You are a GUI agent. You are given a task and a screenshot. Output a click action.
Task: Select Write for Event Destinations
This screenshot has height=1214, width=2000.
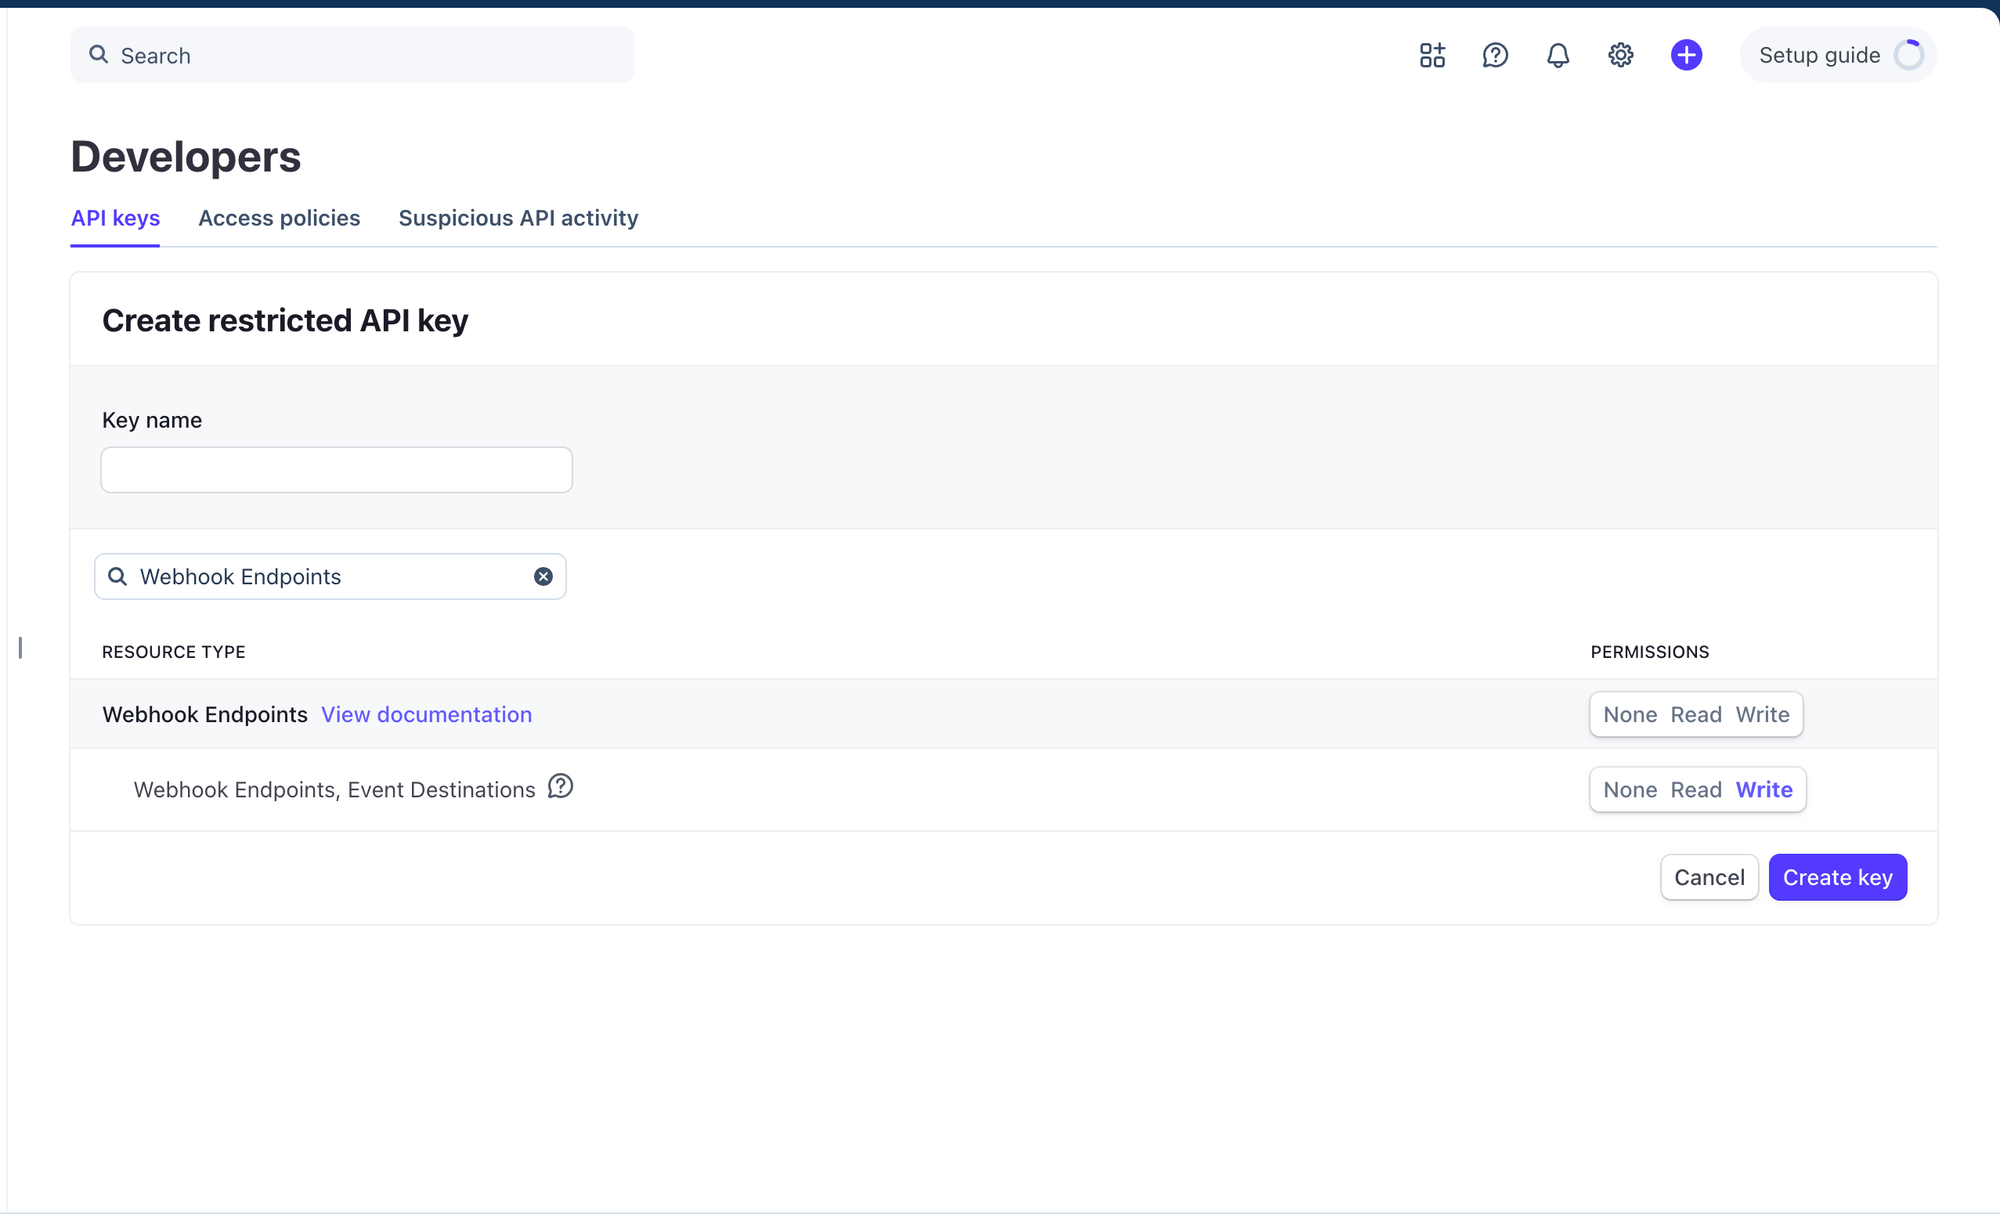pos(1764,789)
